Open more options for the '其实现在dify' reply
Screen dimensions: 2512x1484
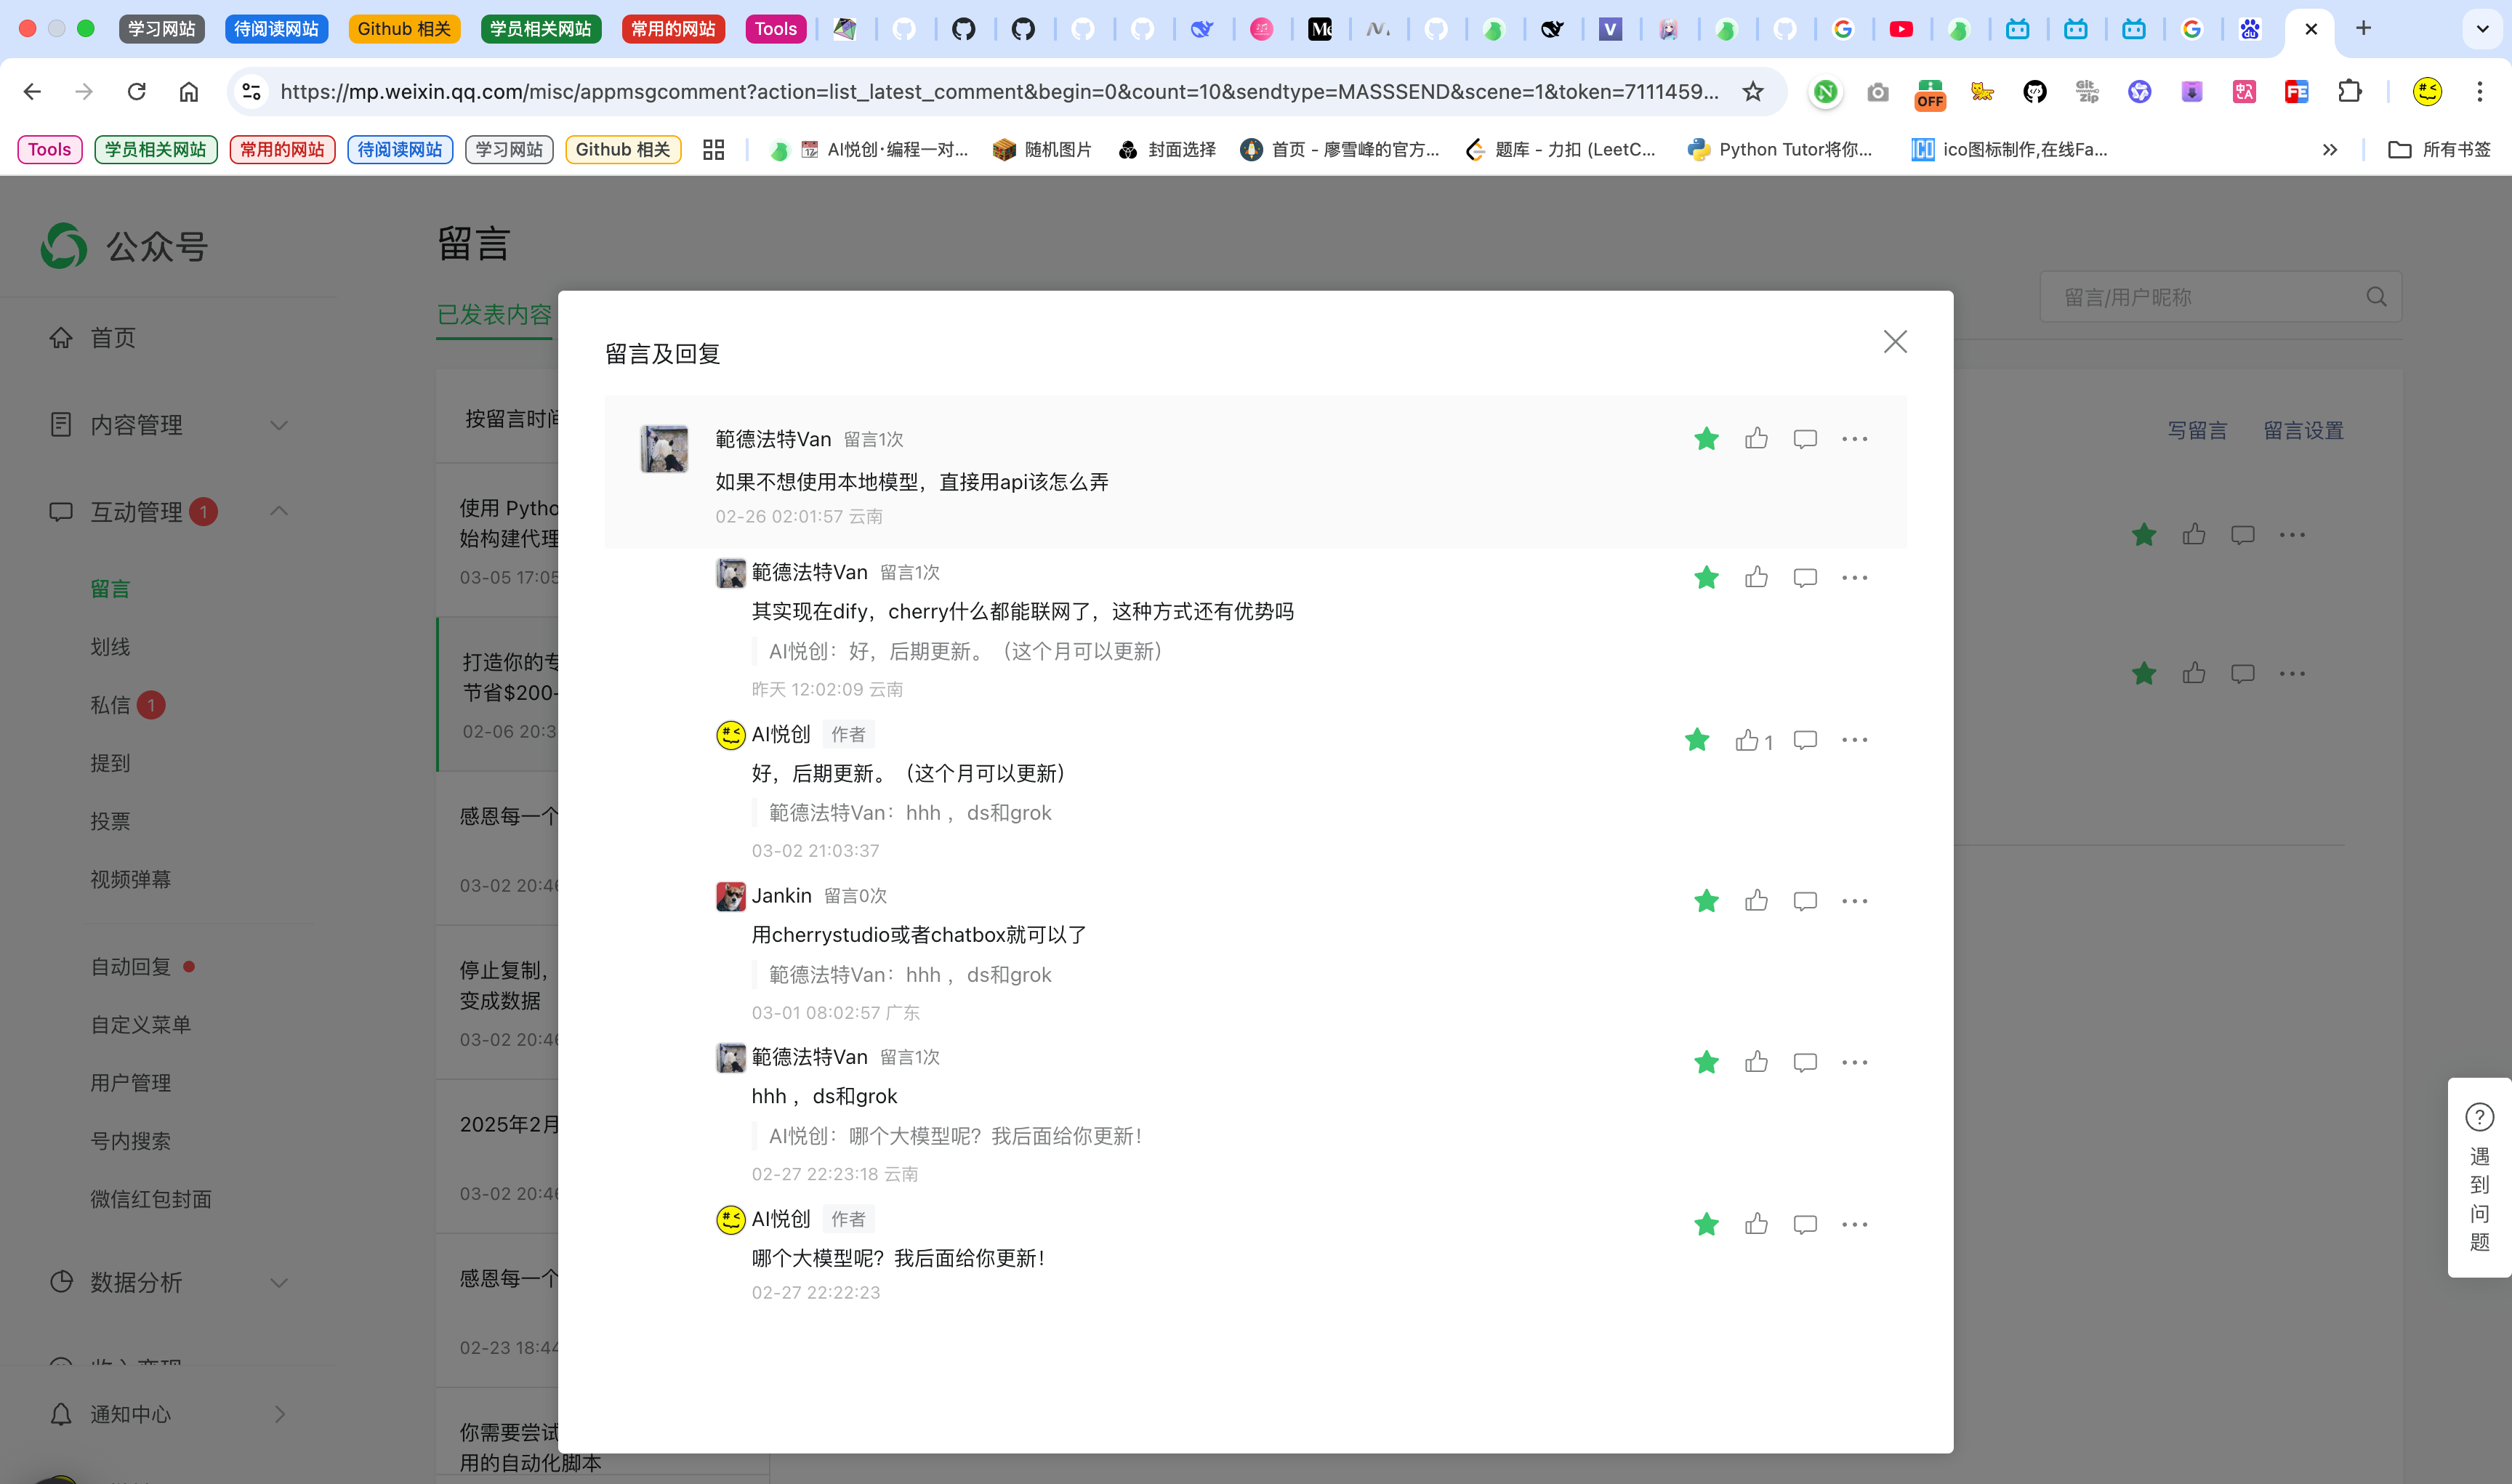(1855, 577)
